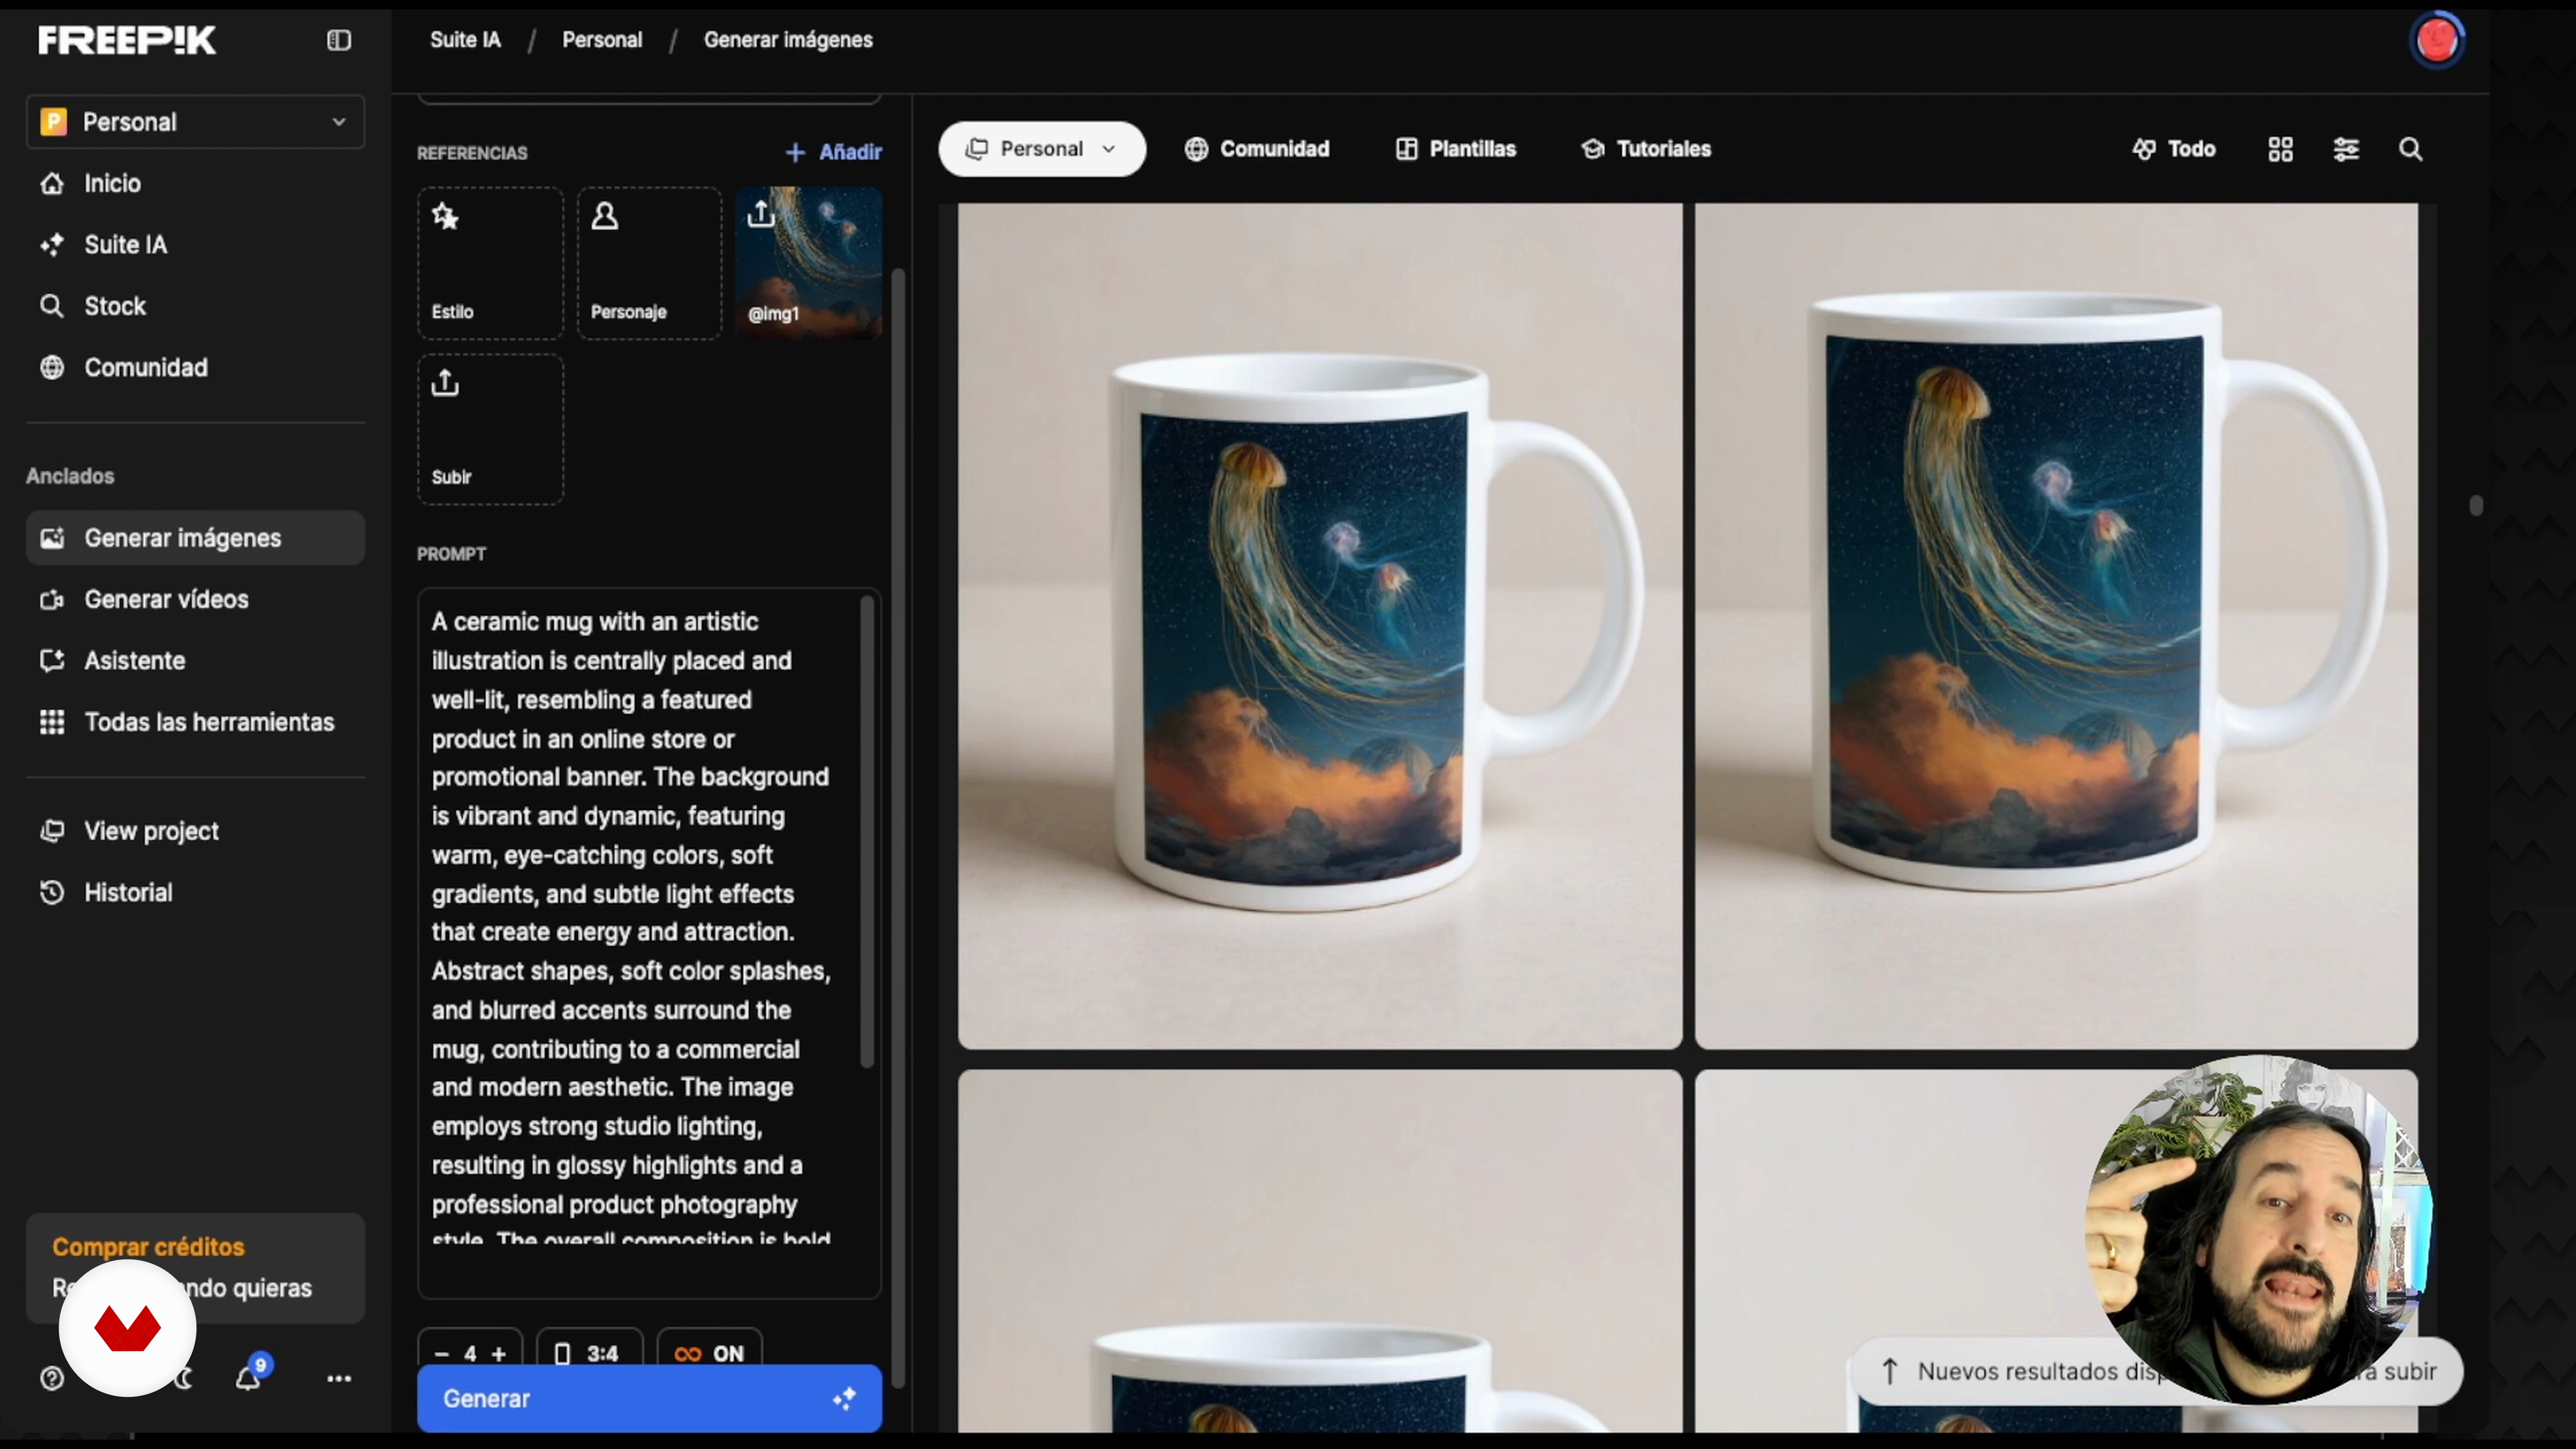Open the filter sliders settings
This screenshot has width=2576, height=1449.
2346,149
